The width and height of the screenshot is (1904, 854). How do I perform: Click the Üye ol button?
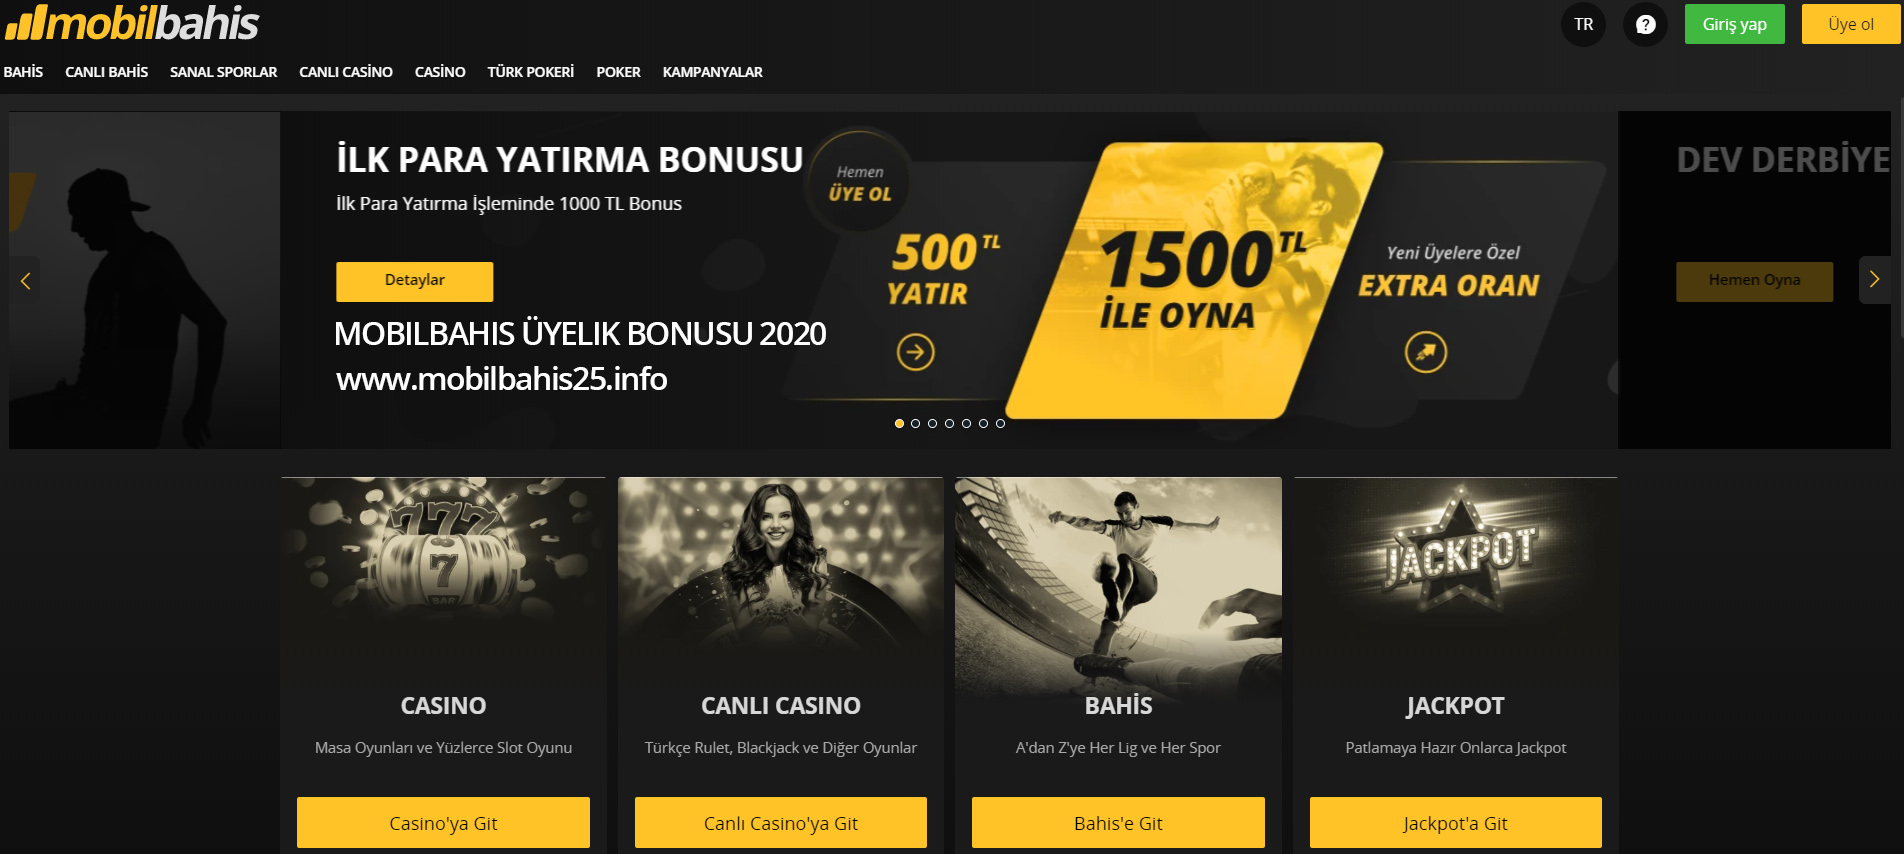(1851, 24)
